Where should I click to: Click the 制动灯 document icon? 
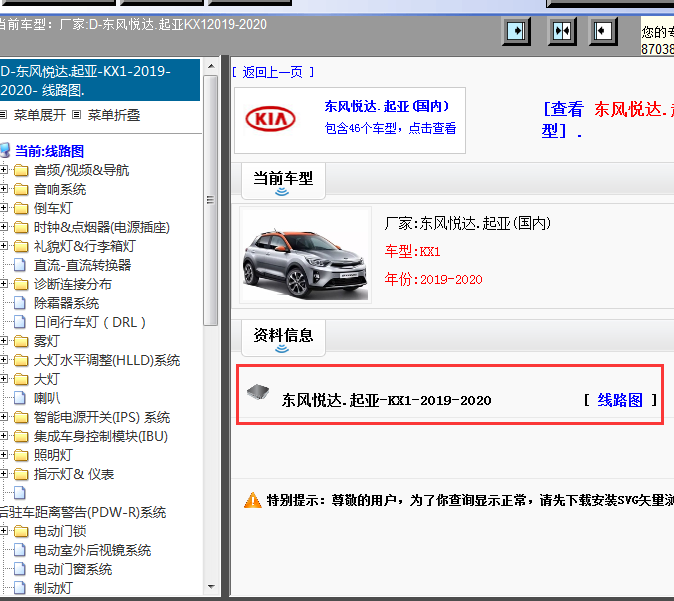pyautogui.click(x=19, y=588)
